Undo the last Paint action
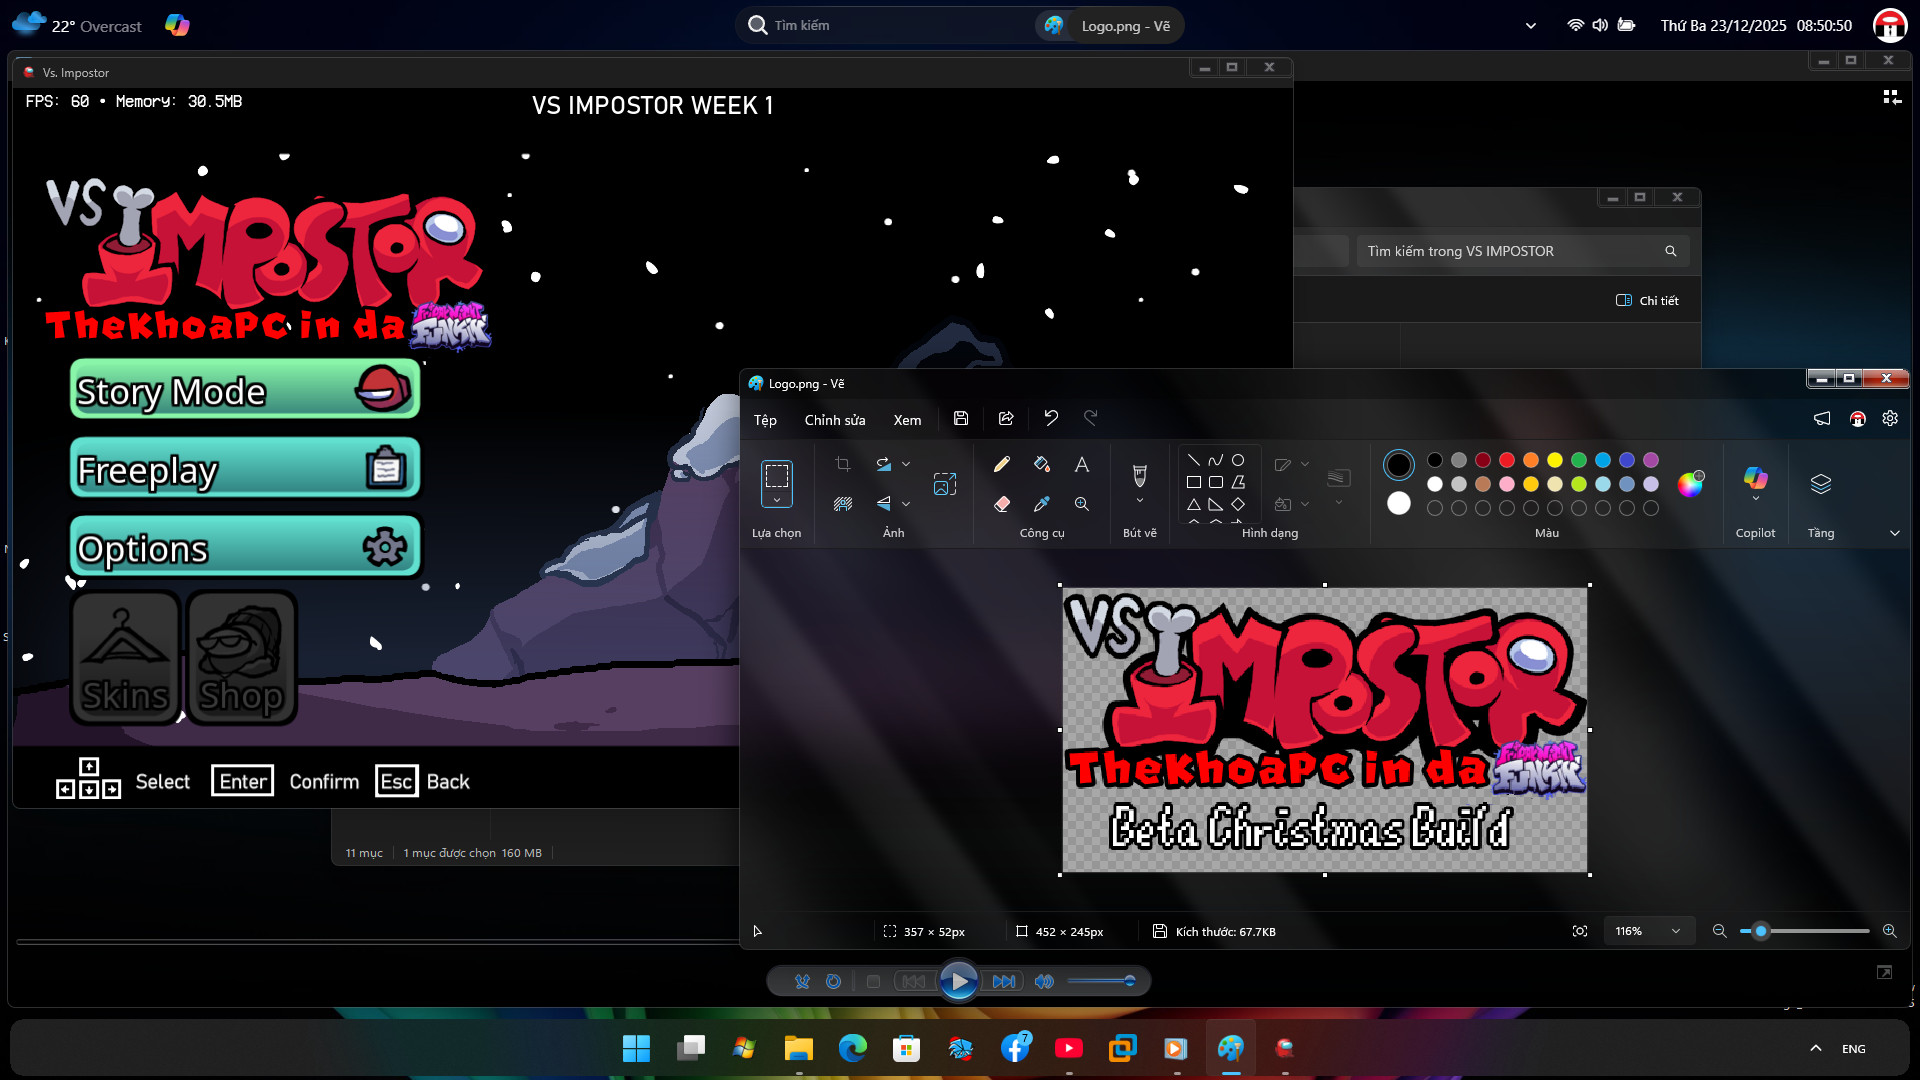 tap(1051, 418)
